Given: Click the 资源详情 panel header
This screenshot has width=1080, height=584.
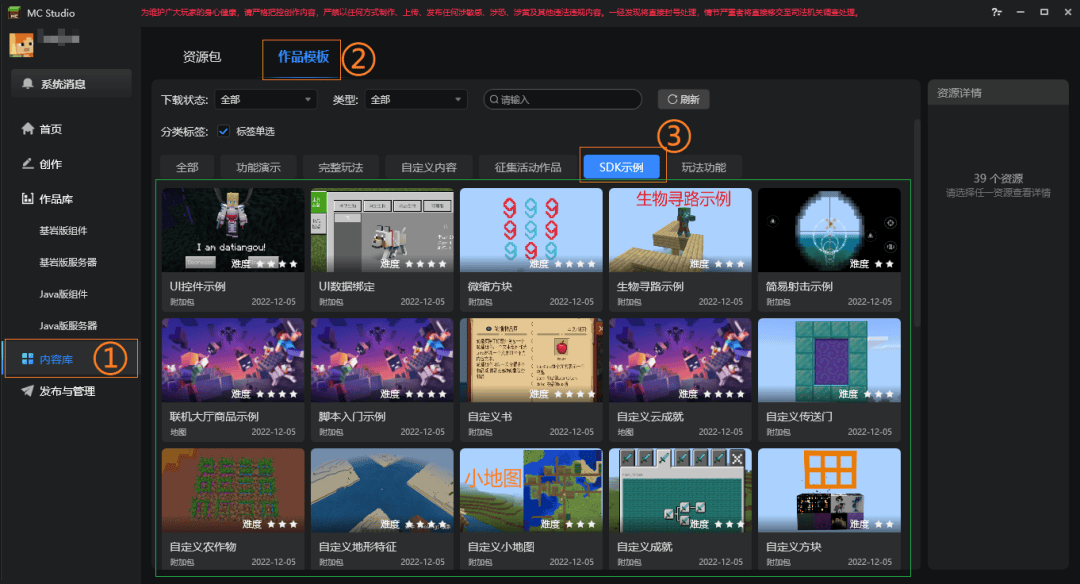Looking at the screenshot, I should click(998, 93).
